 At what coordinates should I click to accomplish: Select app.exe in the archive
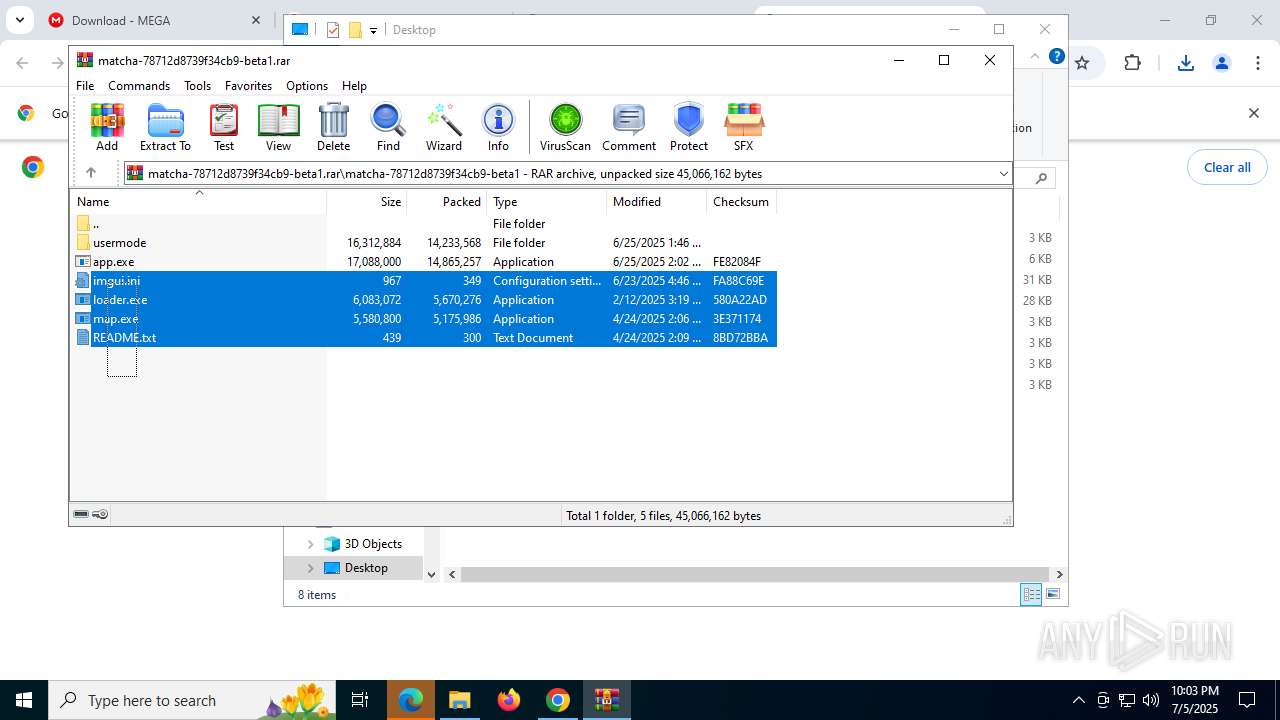[424, 262]
